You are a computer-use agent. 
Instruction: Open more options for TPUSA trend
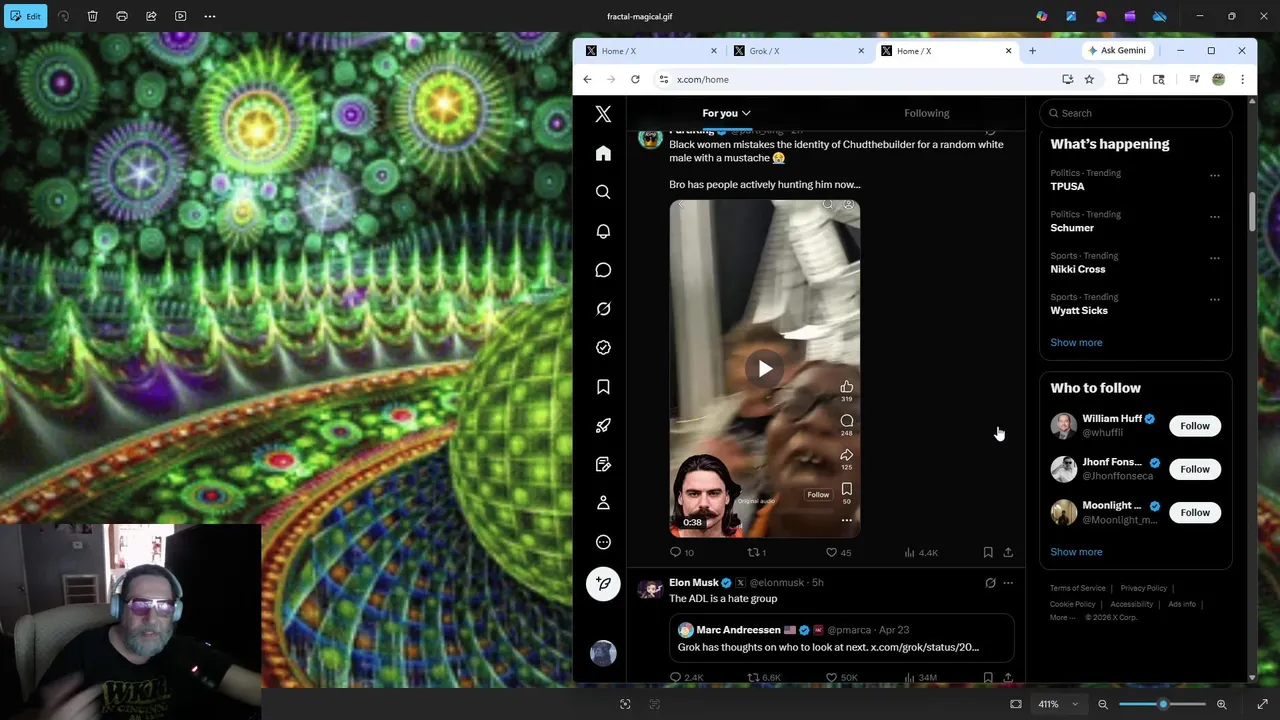[1215, 176]
